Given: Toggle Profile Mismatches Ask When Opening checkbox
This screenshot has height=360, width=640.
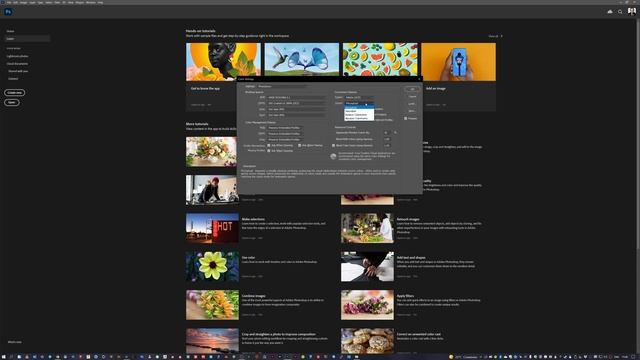Looking at the screenshot, I should tap(269, 145).
